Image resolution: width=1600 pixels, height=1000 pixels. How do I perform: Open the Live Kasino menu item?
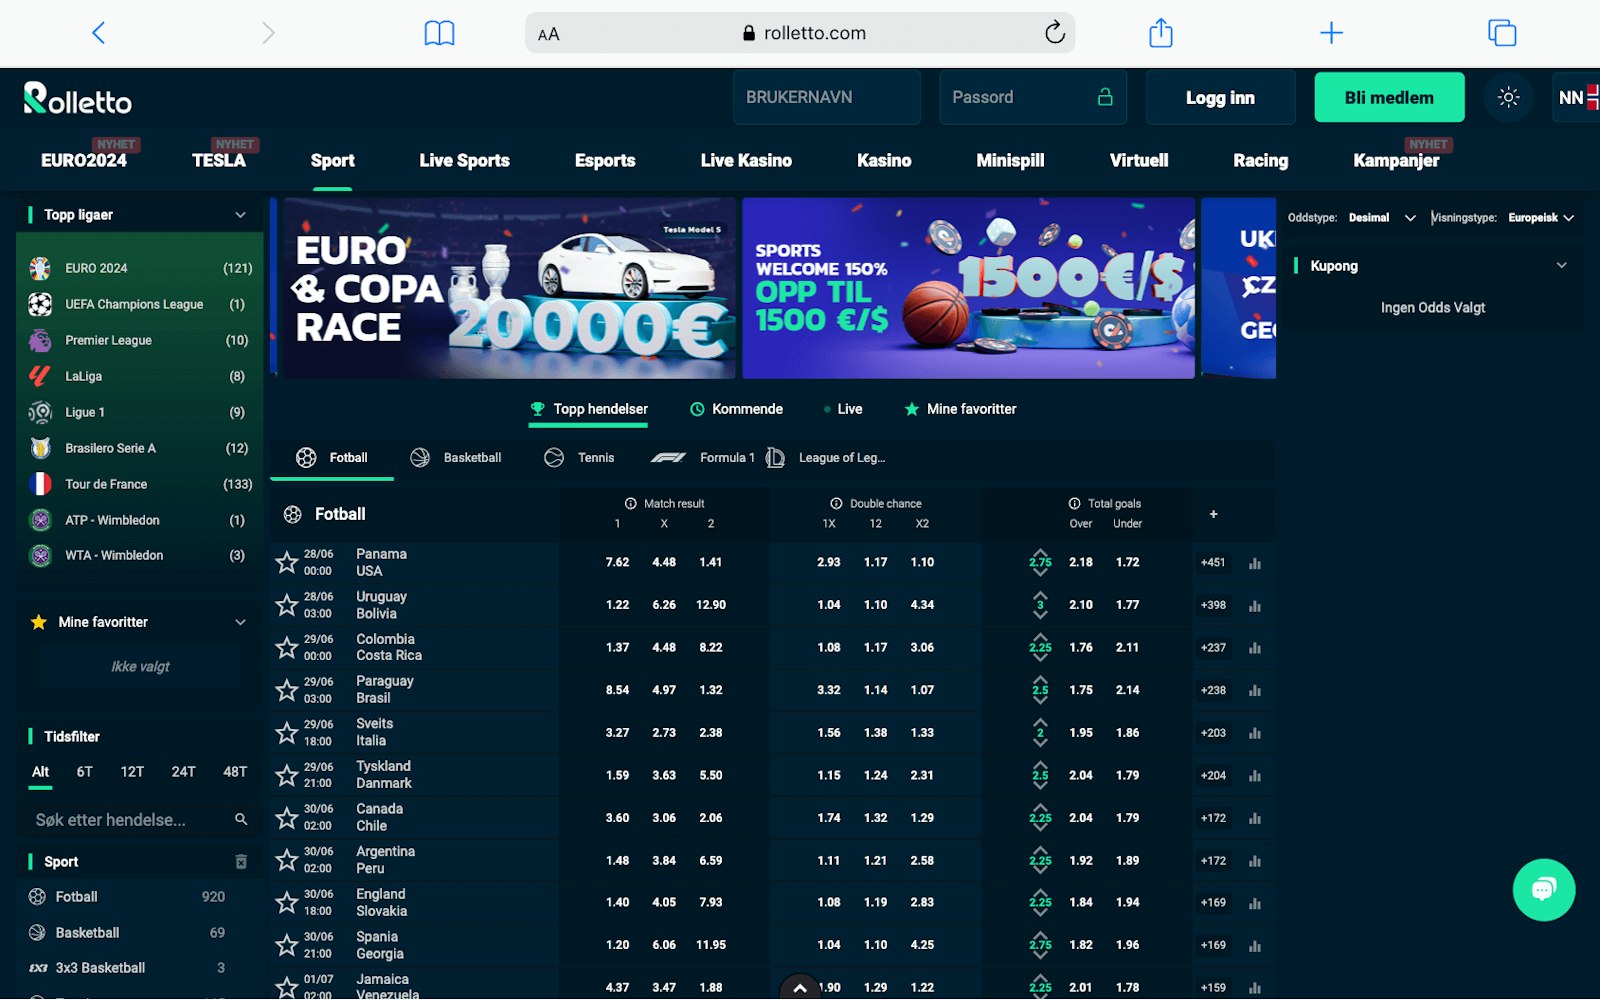click(745, 160)
